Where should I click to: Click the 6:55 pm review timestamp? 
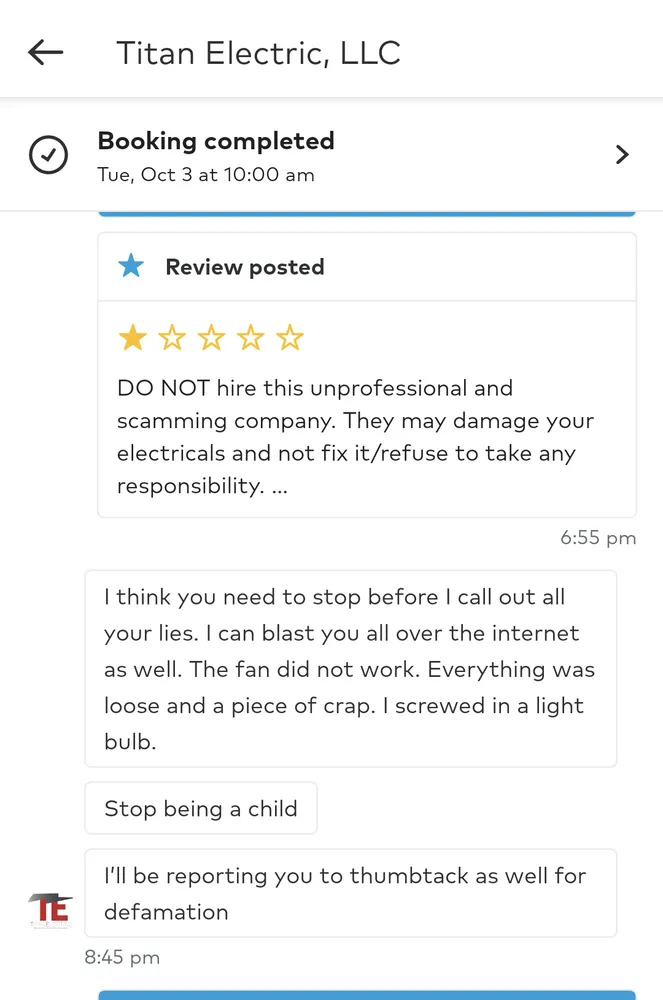[598, 538]
